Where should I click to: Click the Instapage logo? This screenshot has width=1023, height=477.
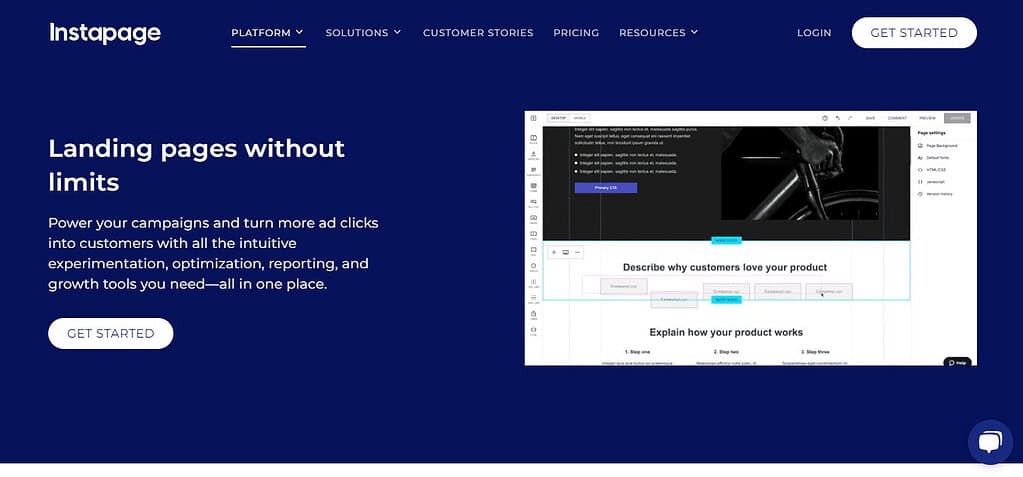pyautogui.click(x=105, y=33)
